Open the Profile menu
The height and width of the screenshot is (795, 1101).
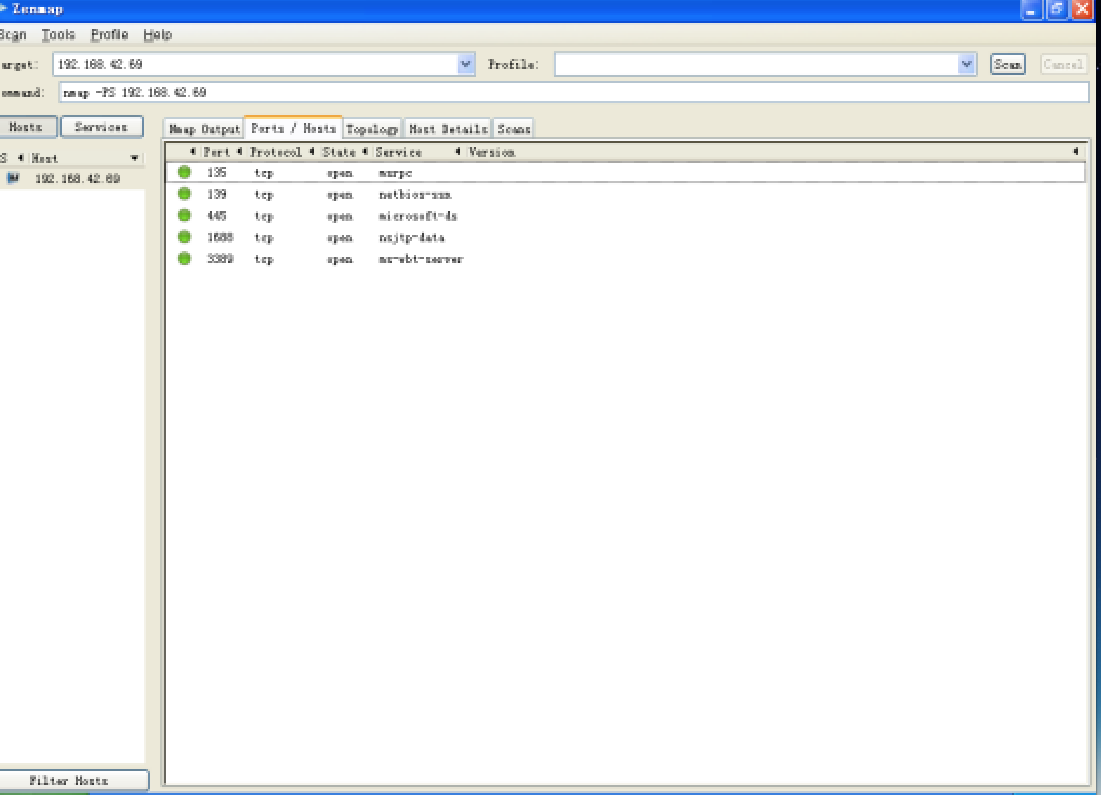tap(110, 34)
